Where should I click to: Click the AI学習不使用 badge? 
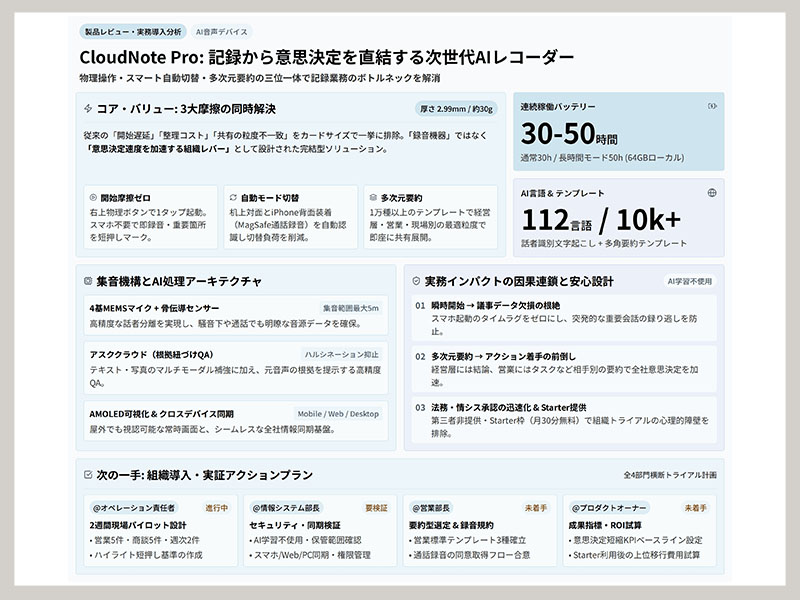690,281
